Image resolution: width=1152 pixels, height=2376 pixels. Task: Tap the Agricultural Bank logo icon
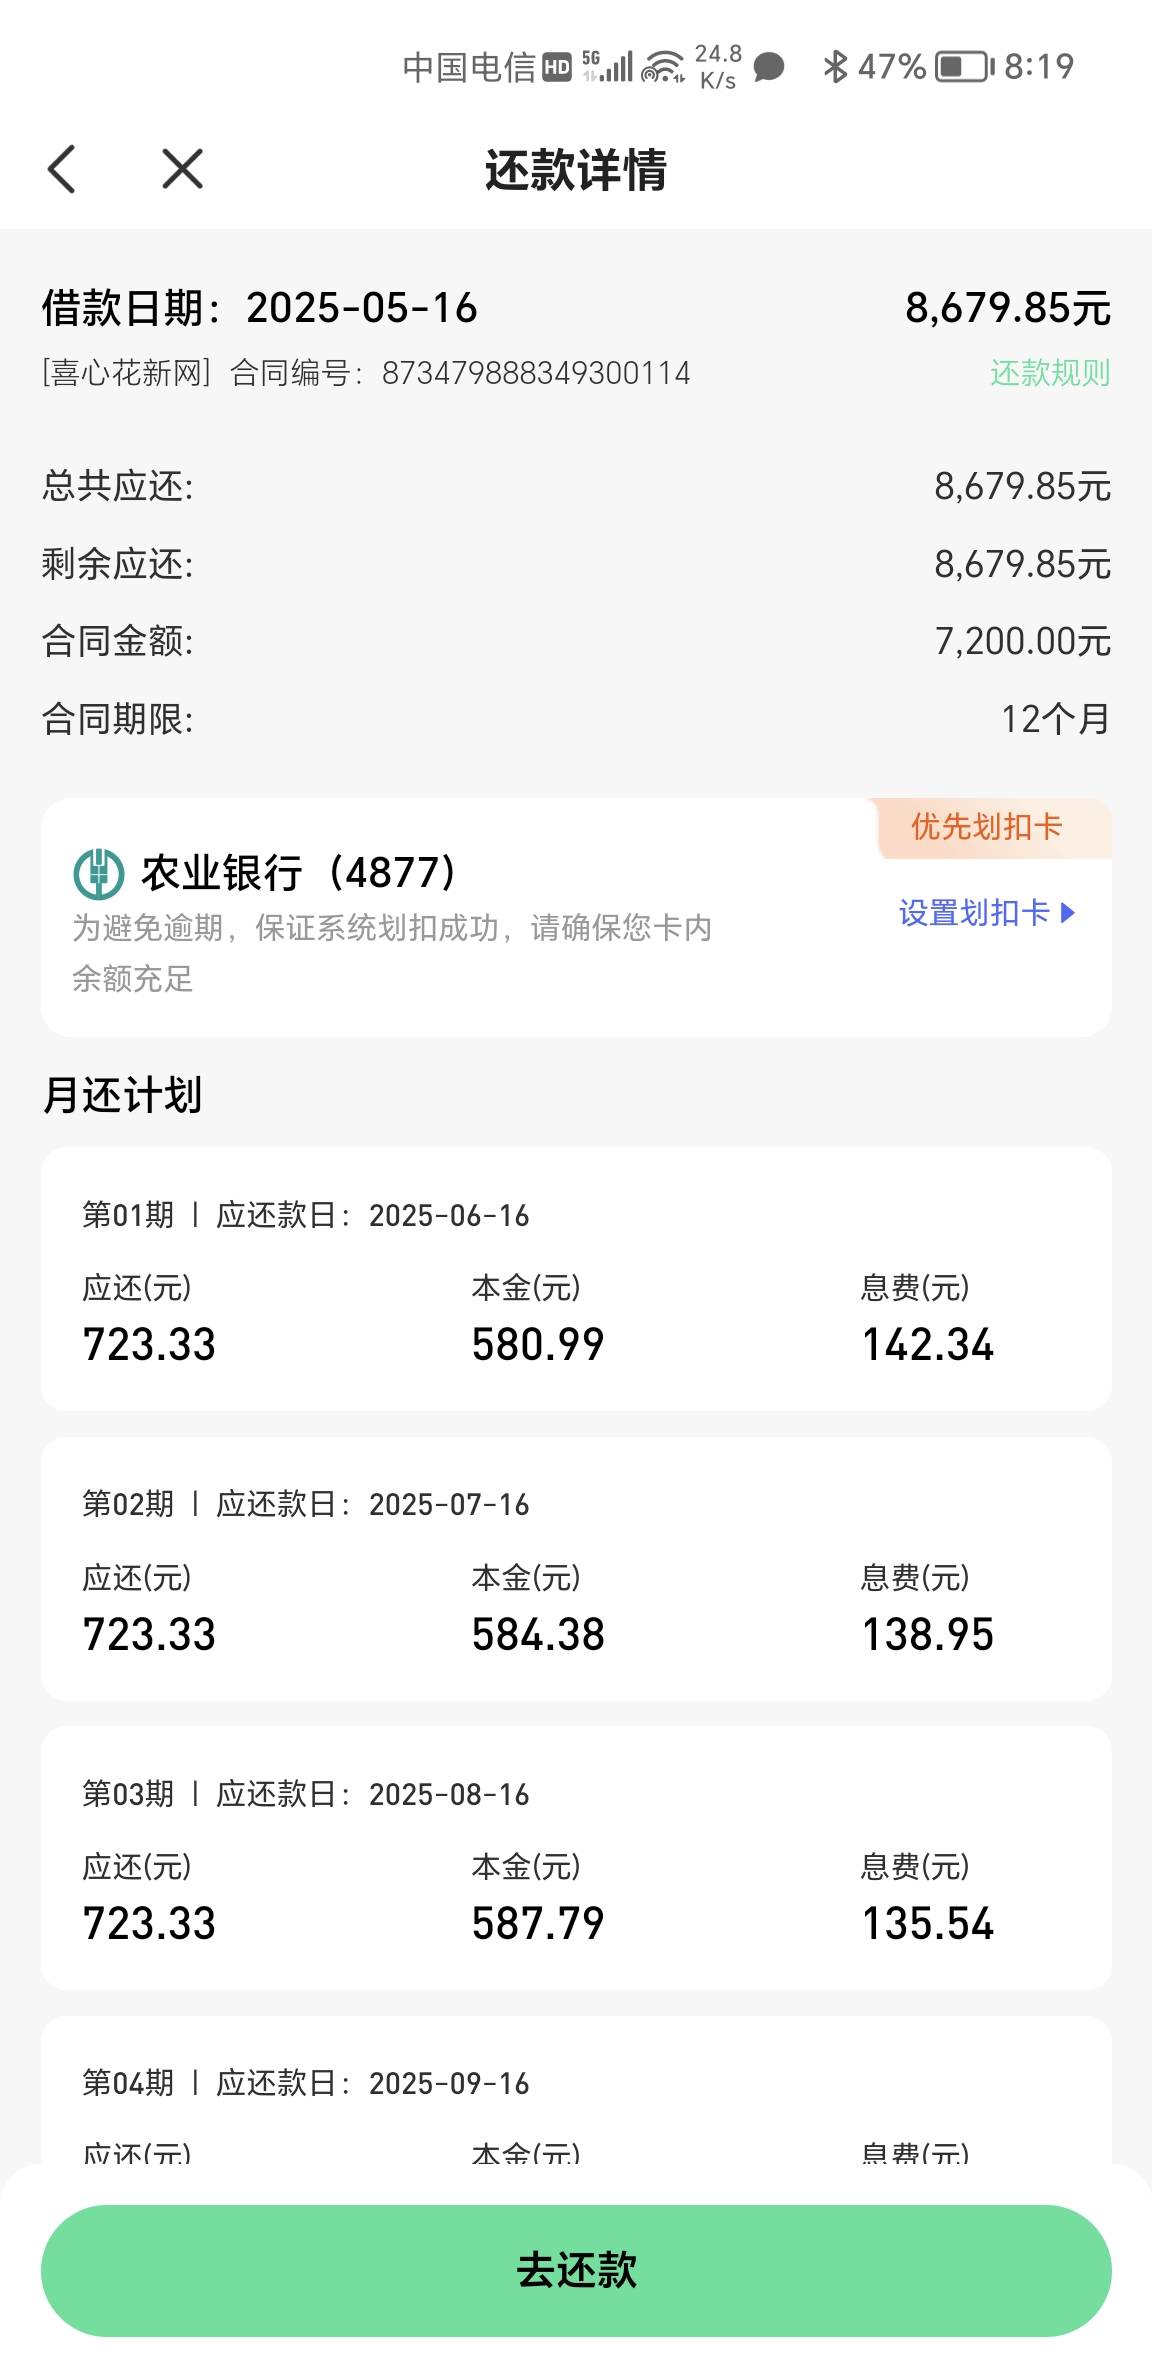99,873
